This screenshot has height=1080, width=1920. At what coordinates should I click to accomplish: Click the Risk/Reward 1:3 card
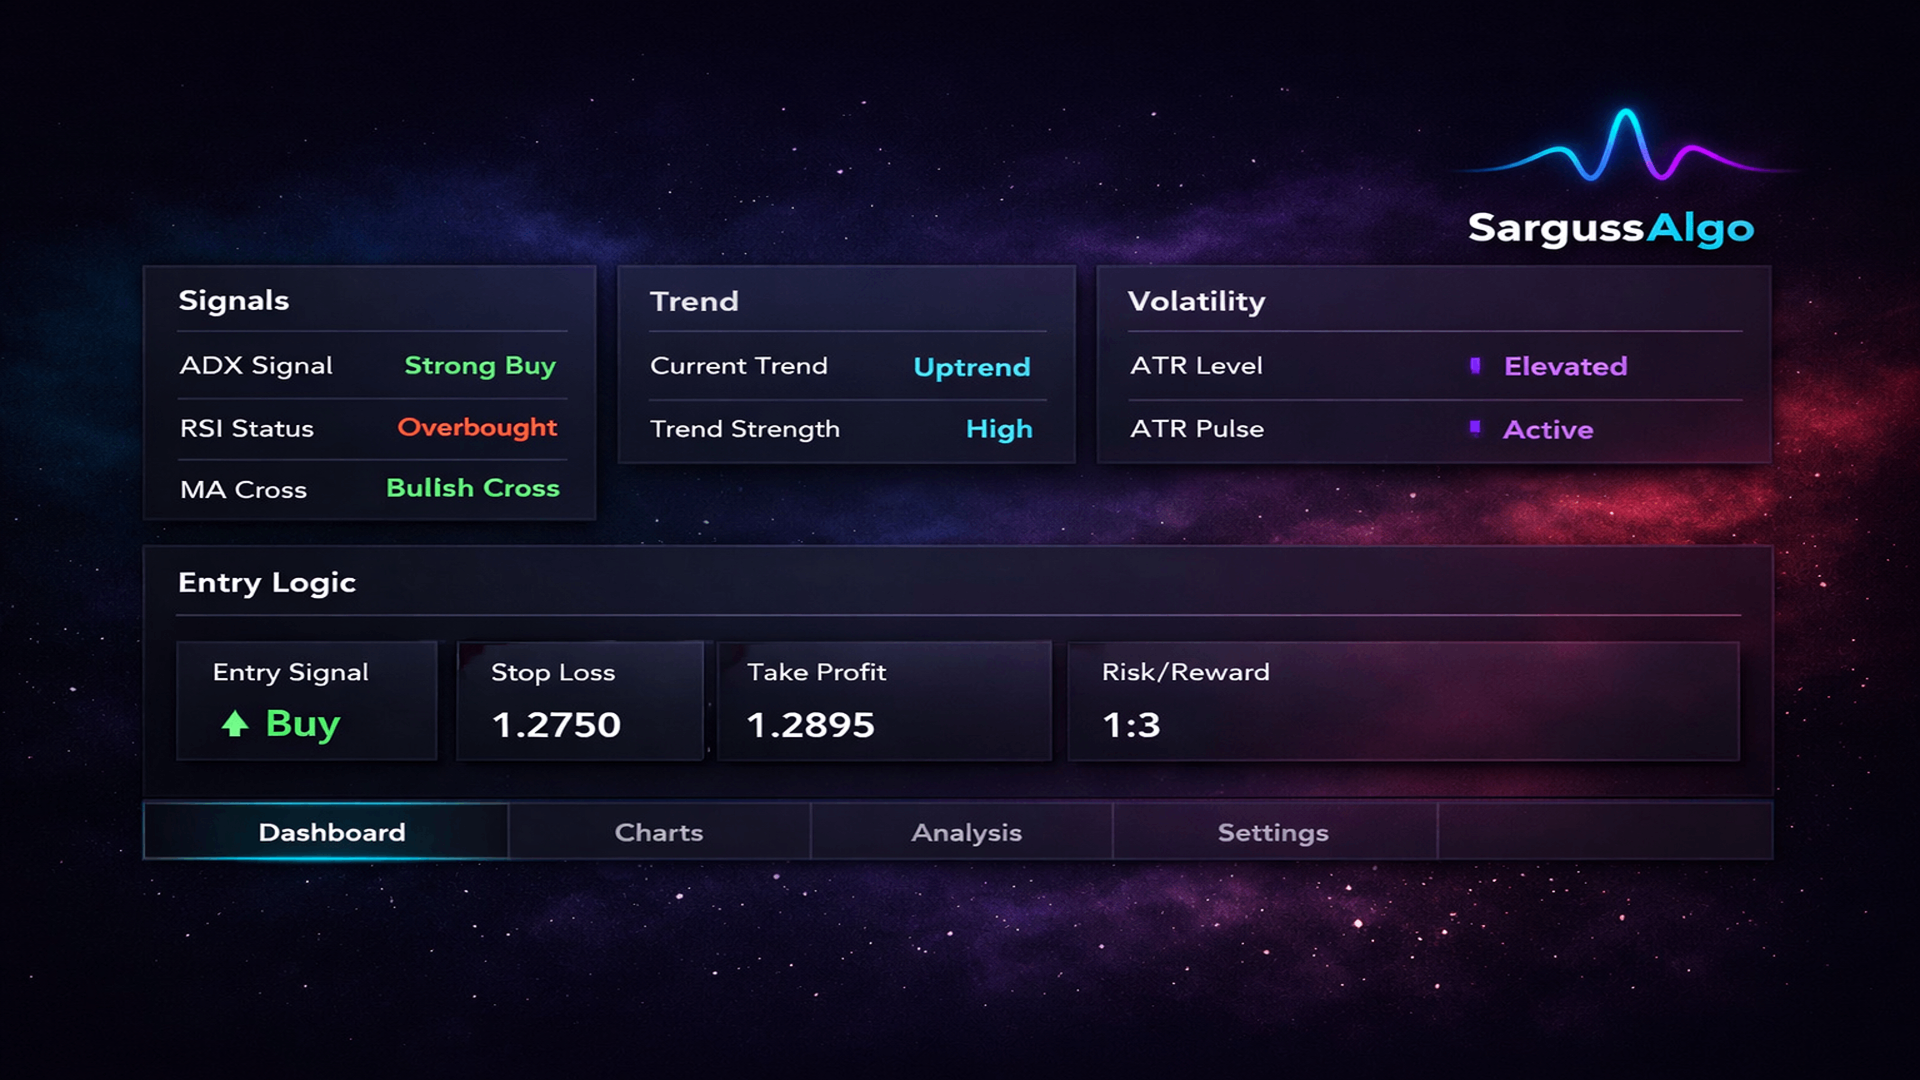1402,701
